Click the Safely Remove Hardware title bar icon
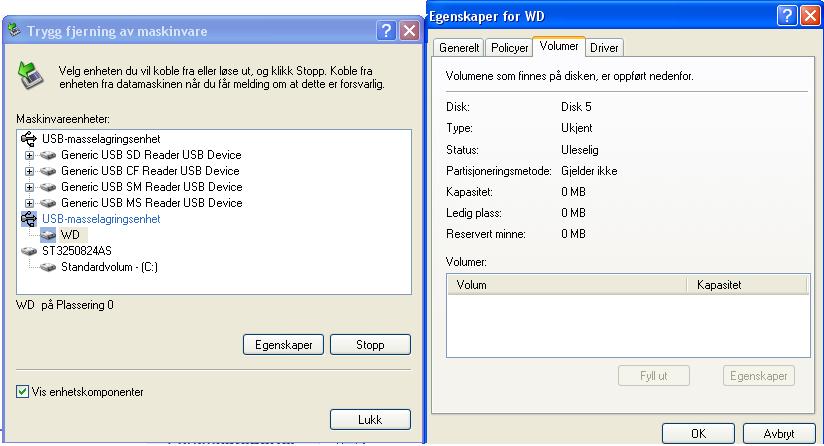 [14, 30]
